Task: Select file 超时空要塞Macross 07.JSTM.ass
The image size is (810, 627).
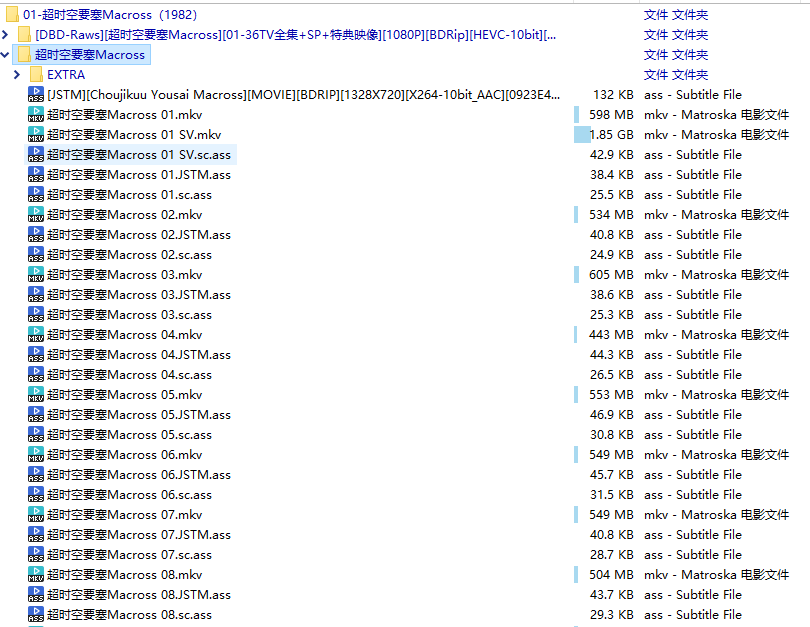Action: [139, 535]
